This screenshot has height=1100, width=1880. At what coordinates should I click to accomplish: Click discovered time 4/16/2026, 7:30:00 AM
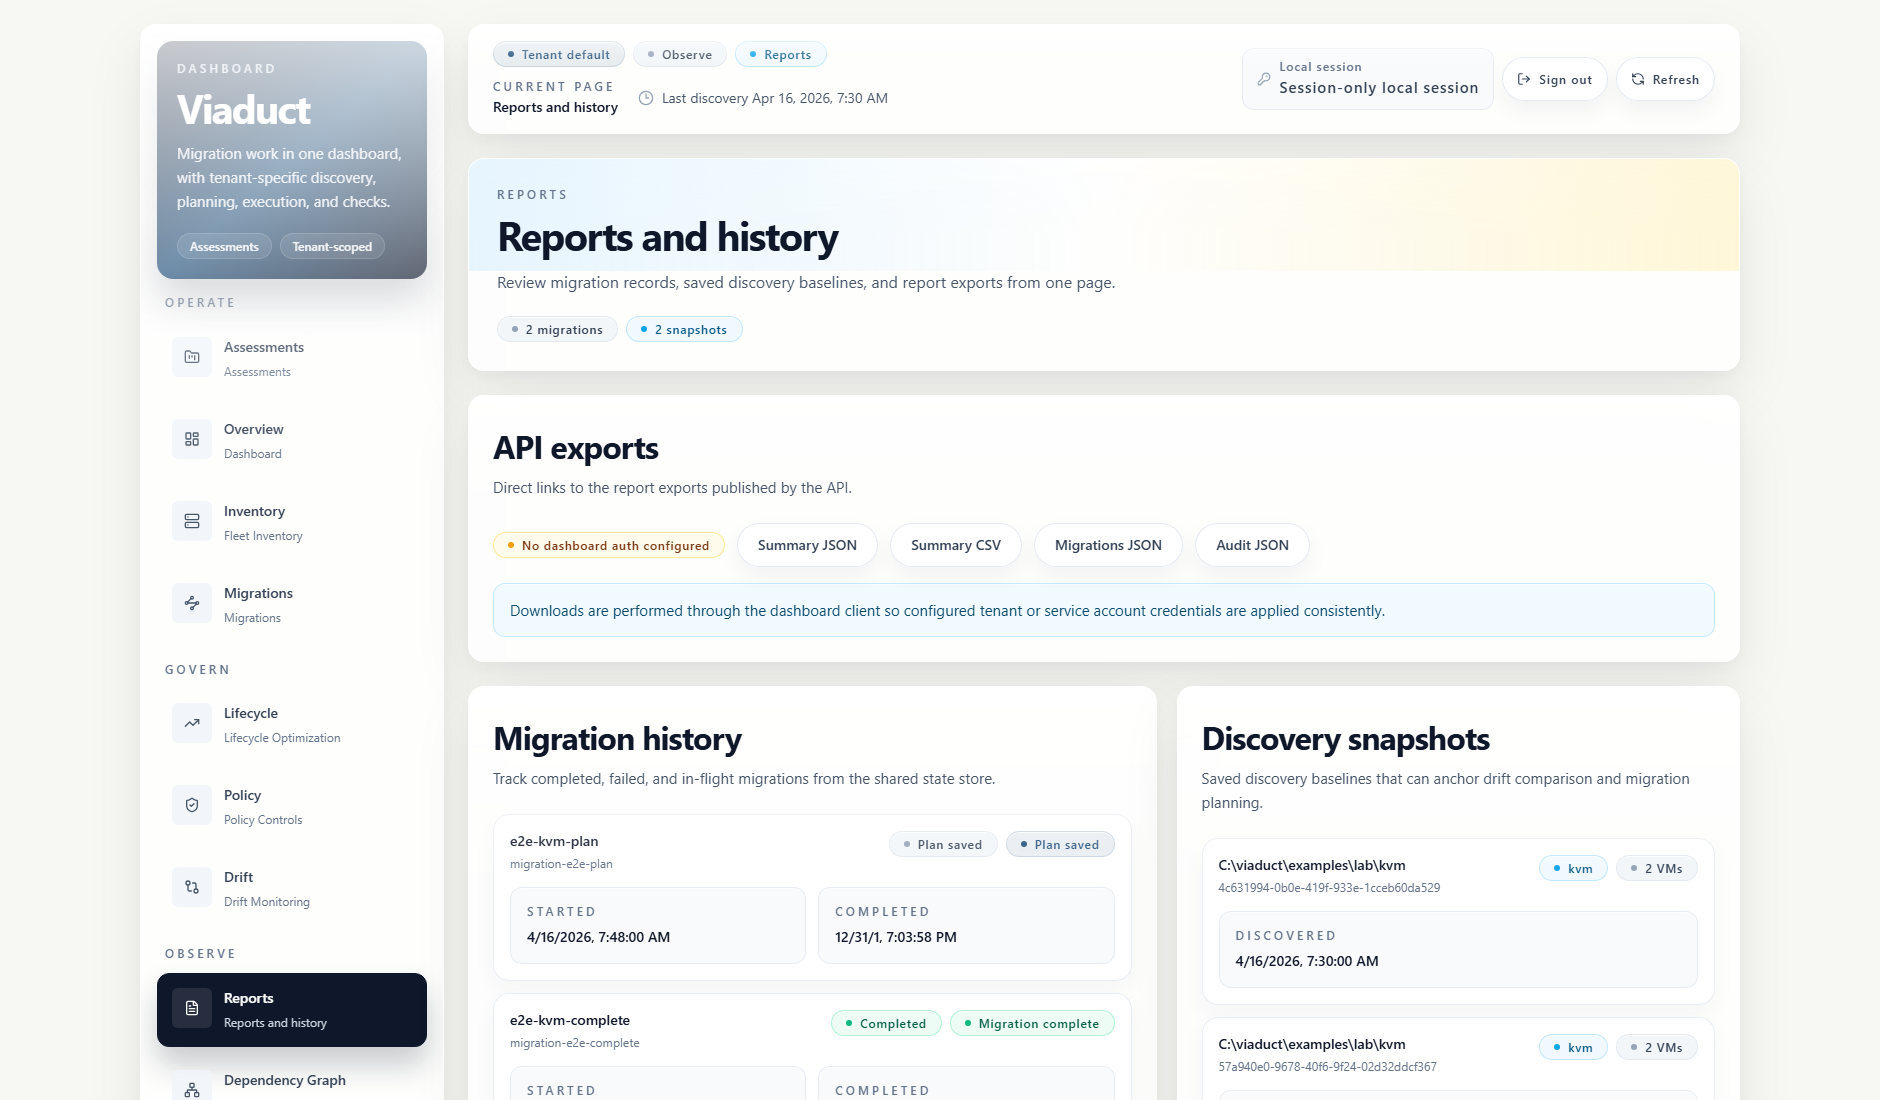1307,961
